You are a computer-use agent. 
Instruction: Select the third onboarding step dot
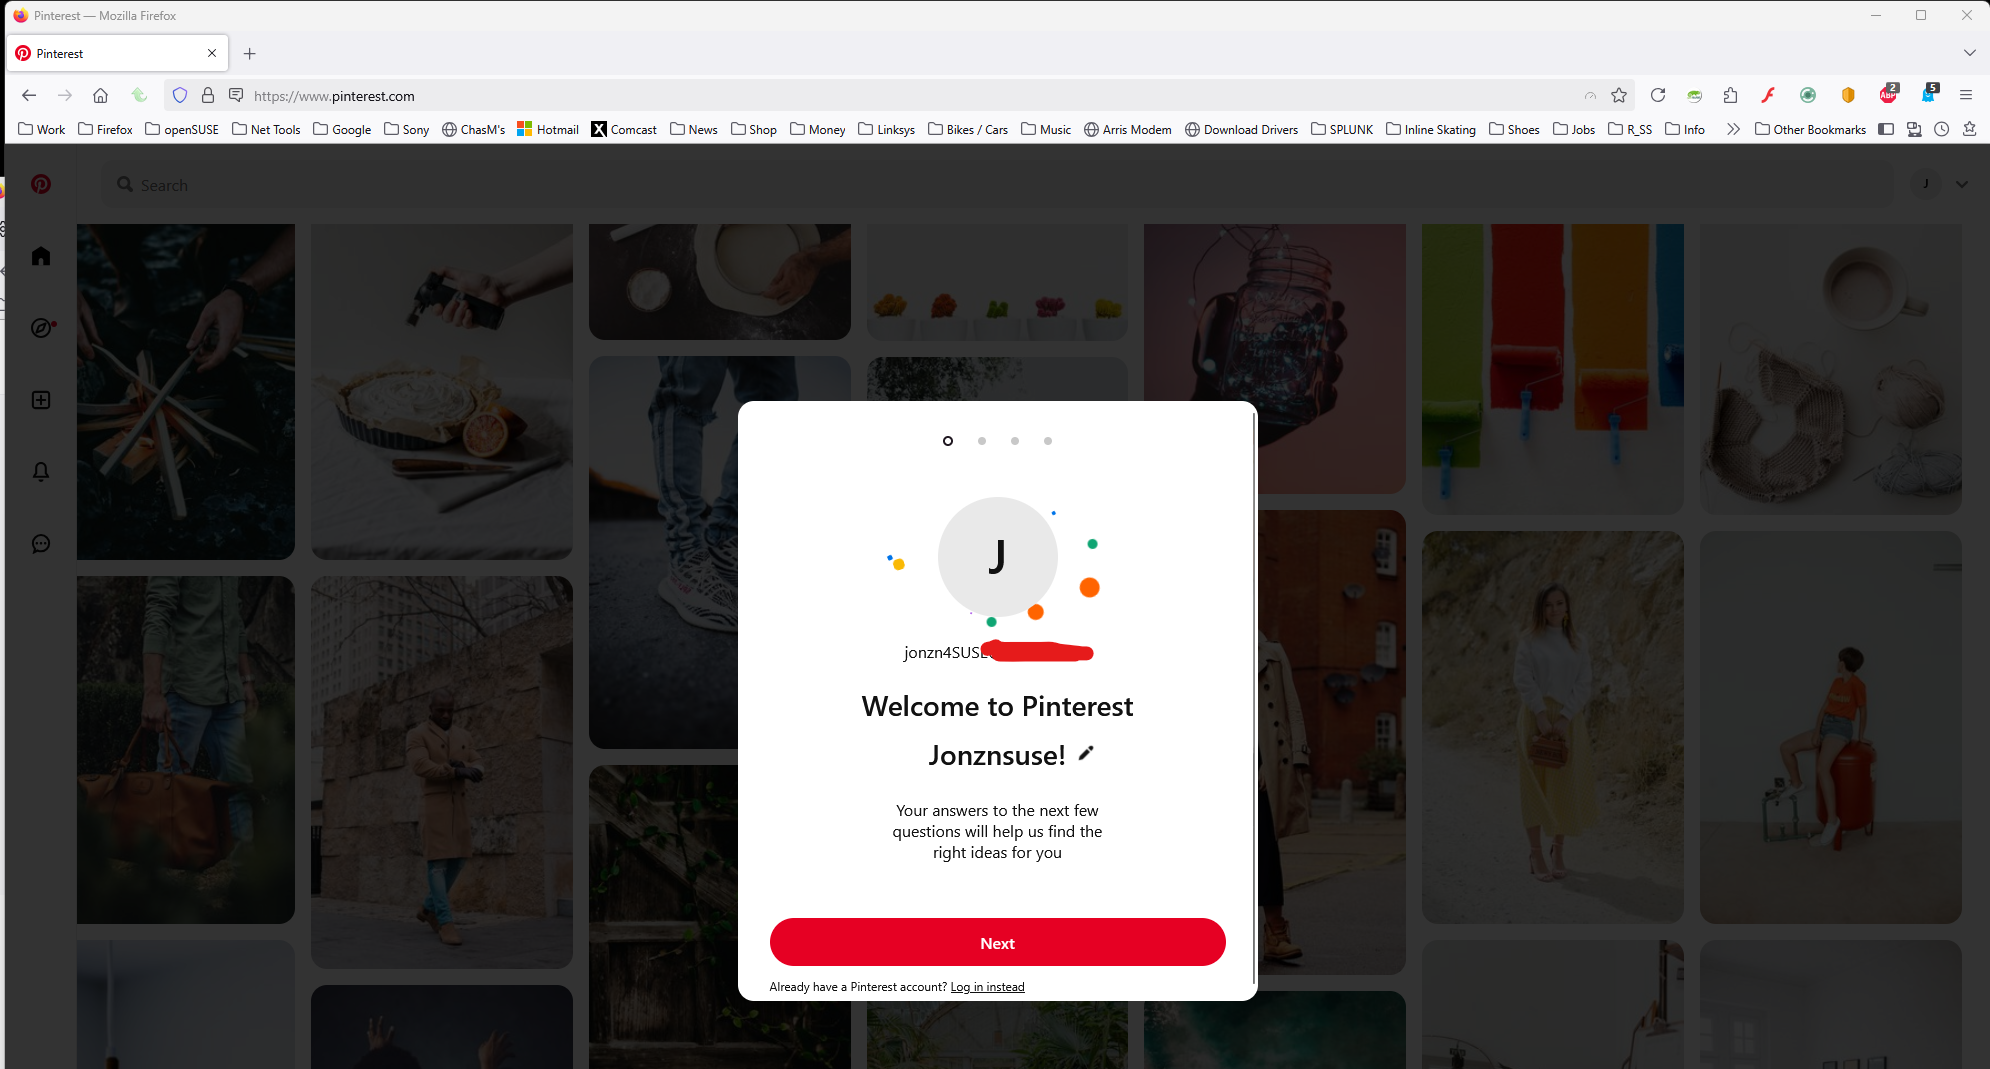1015,441
